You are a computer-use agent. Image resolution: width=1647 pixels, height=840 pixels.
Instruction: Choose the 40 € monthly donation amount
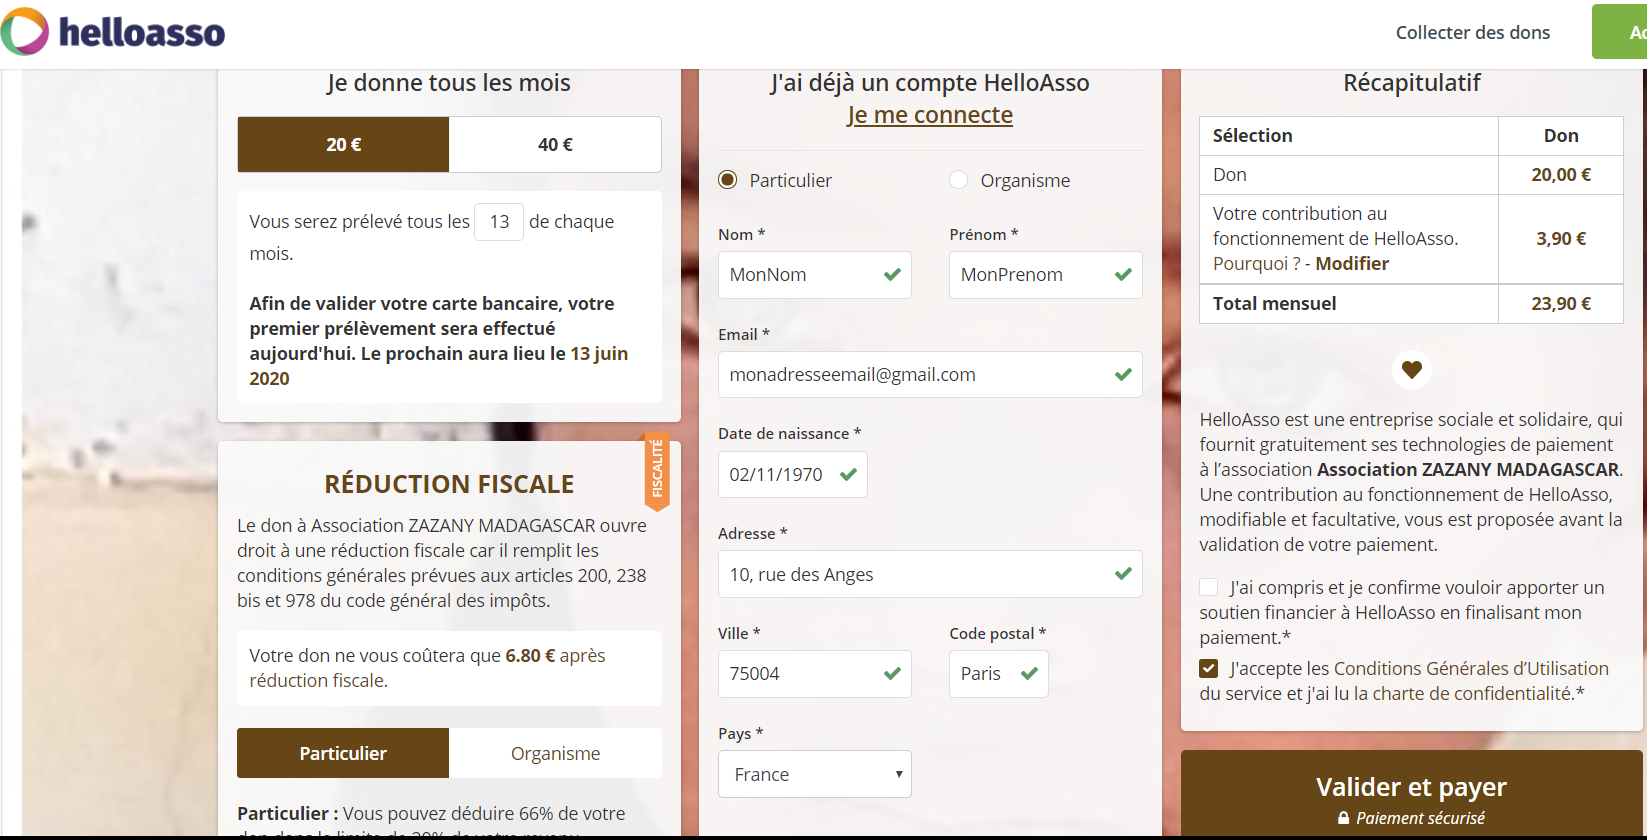tap(555, 144)
